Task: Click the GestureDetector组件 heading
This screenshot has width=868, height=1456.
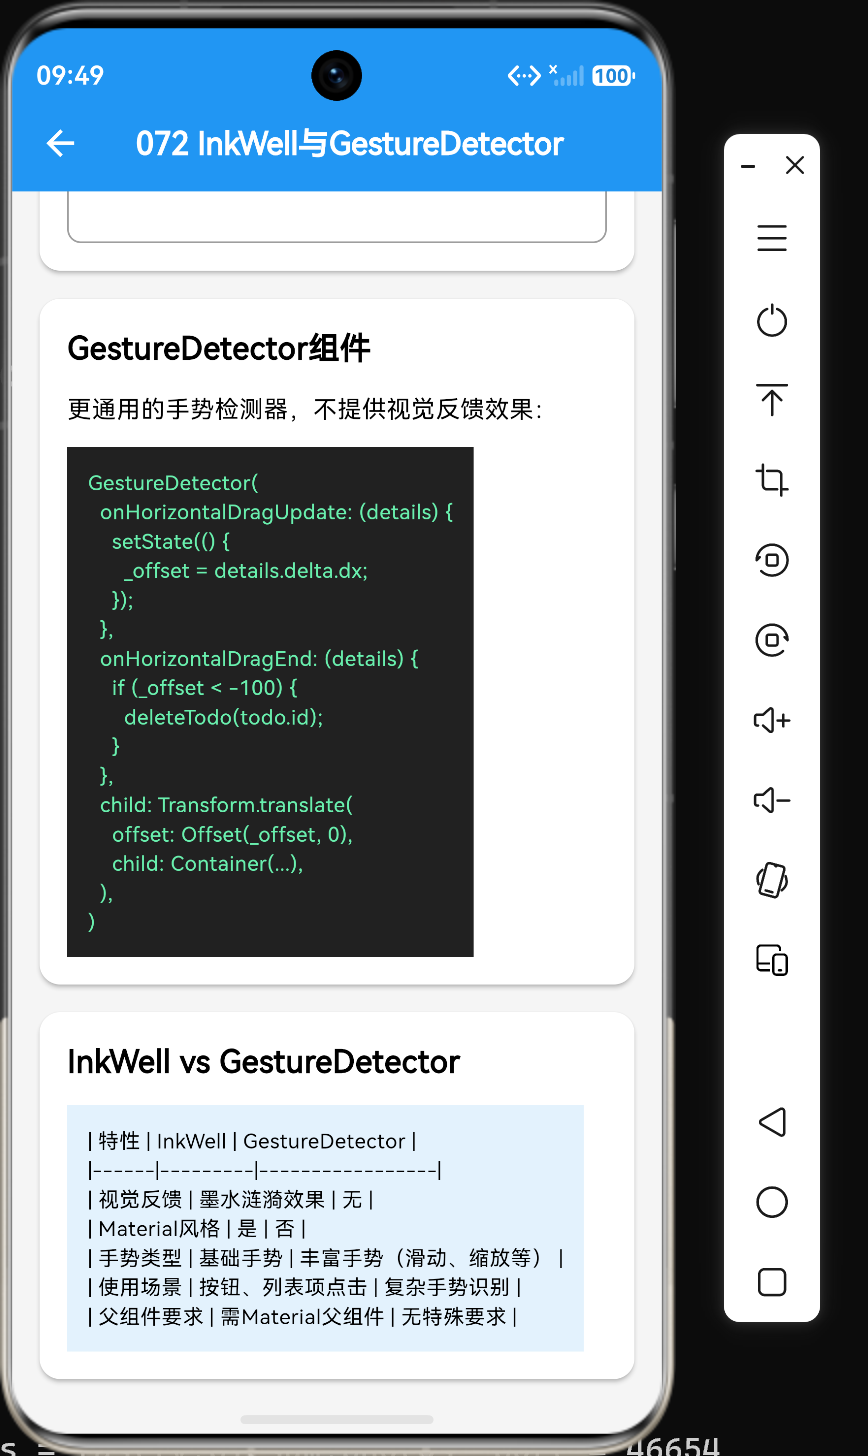Action: click(x=219, y=349)
